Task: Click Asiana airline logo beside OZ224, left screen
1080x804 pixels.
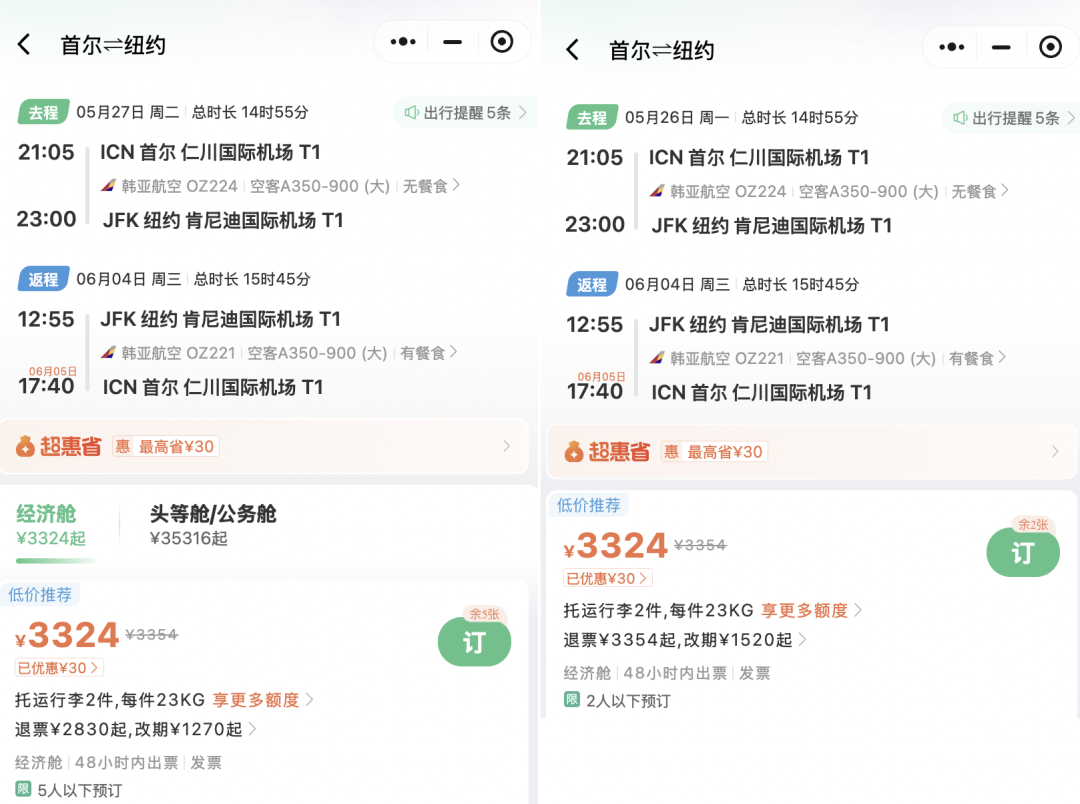Action: [x=109, y=186]
